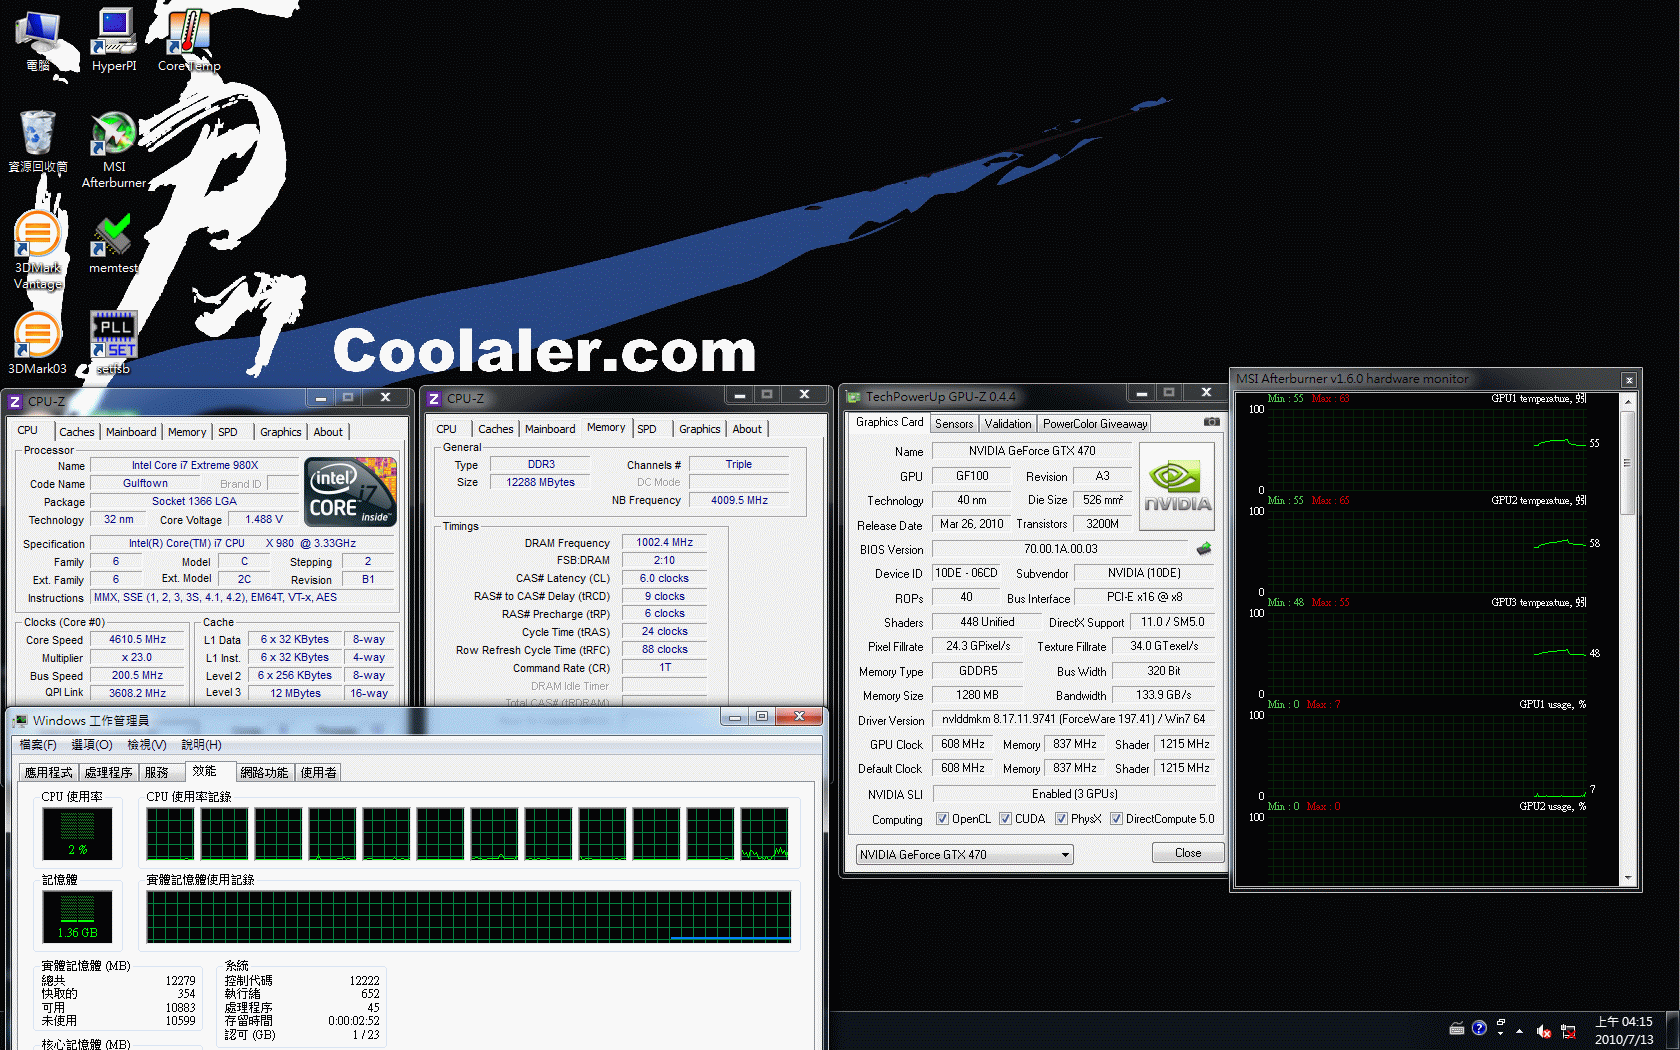
Task: Toggle the PhysX checkbox in GPU-Z
Action: [x=1061, y=818]
